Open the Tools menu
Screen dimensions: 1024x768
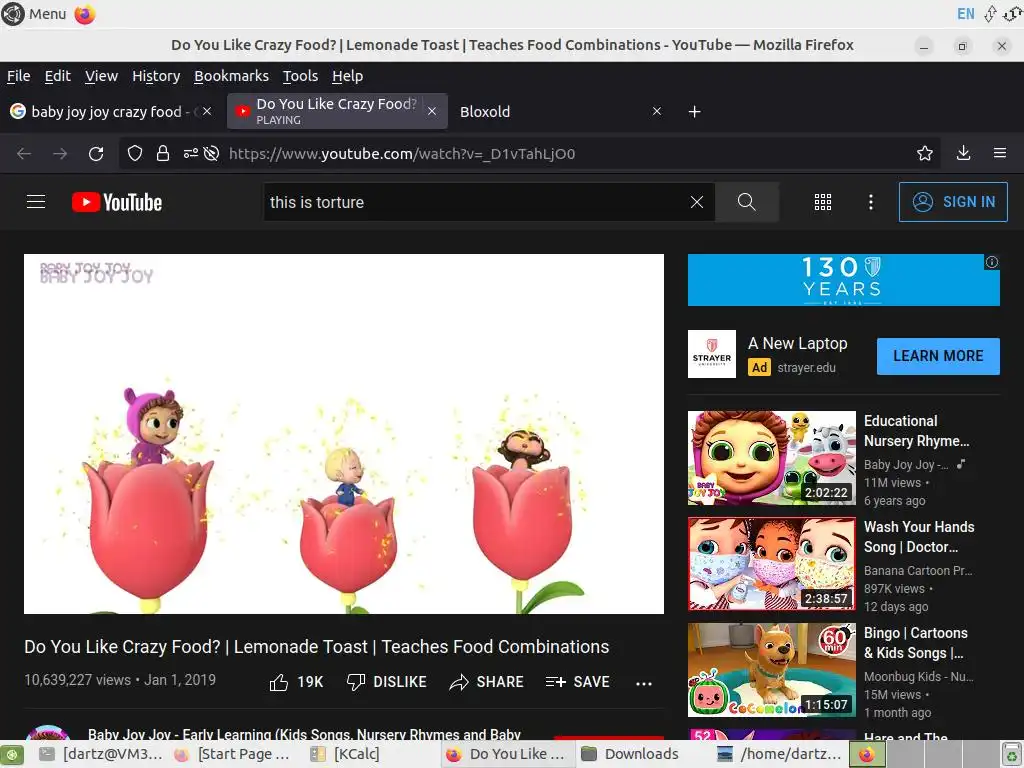pos(300,76)
